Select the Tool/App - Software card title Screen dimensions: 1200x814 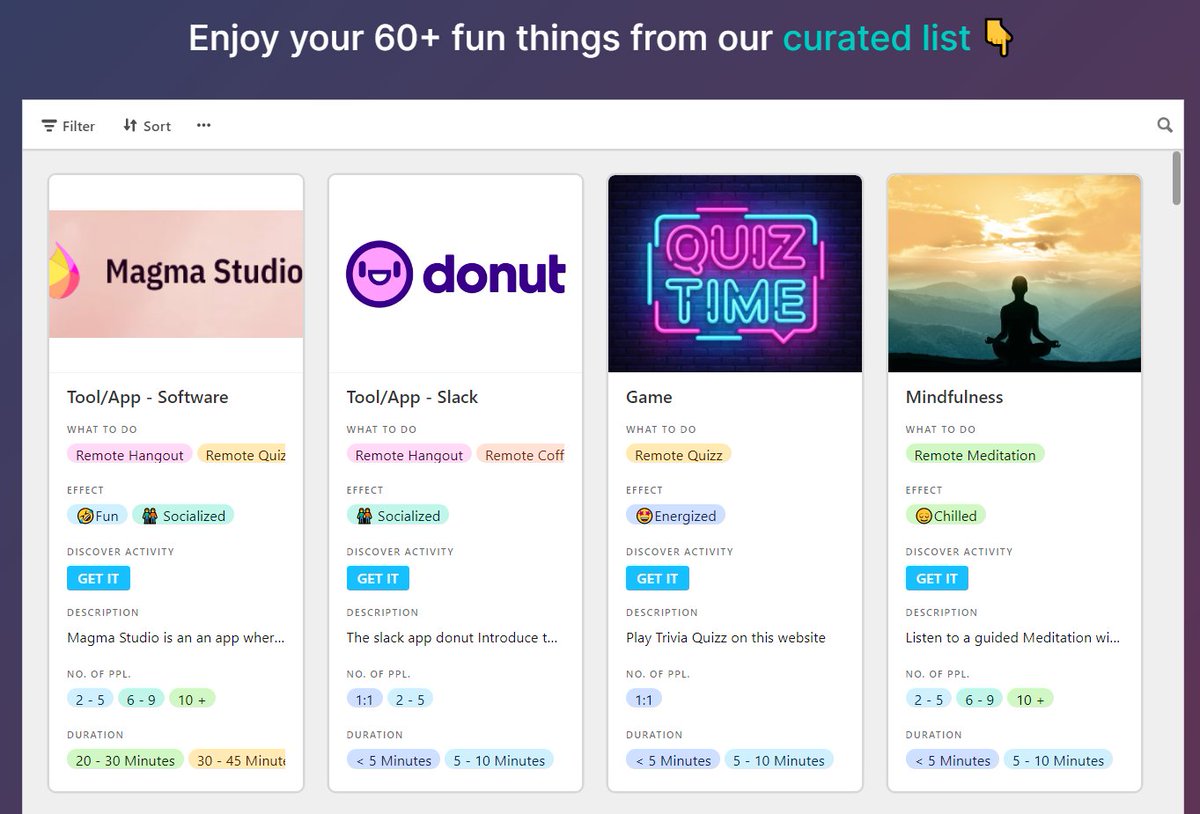tap(148, 397)
